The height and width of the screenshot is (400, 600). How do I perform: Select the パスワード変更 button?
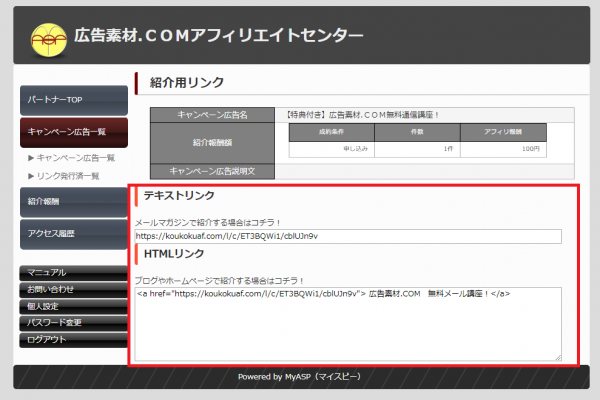pos(73,323)
